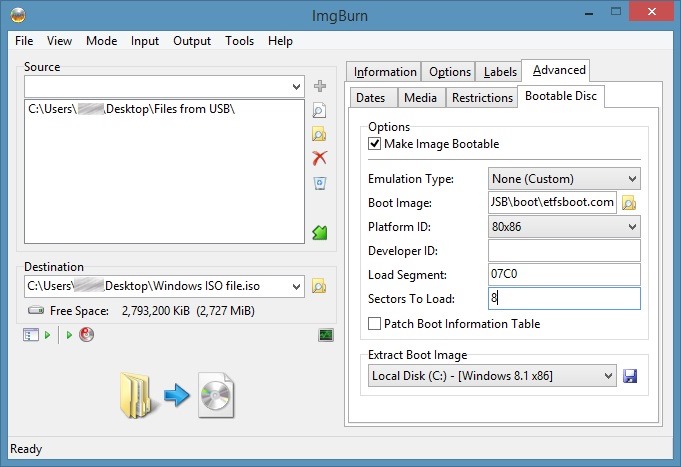Open the Tools menu
This screenshot has width=681, height=467.
pyautogui.click(x=239, y=41)
